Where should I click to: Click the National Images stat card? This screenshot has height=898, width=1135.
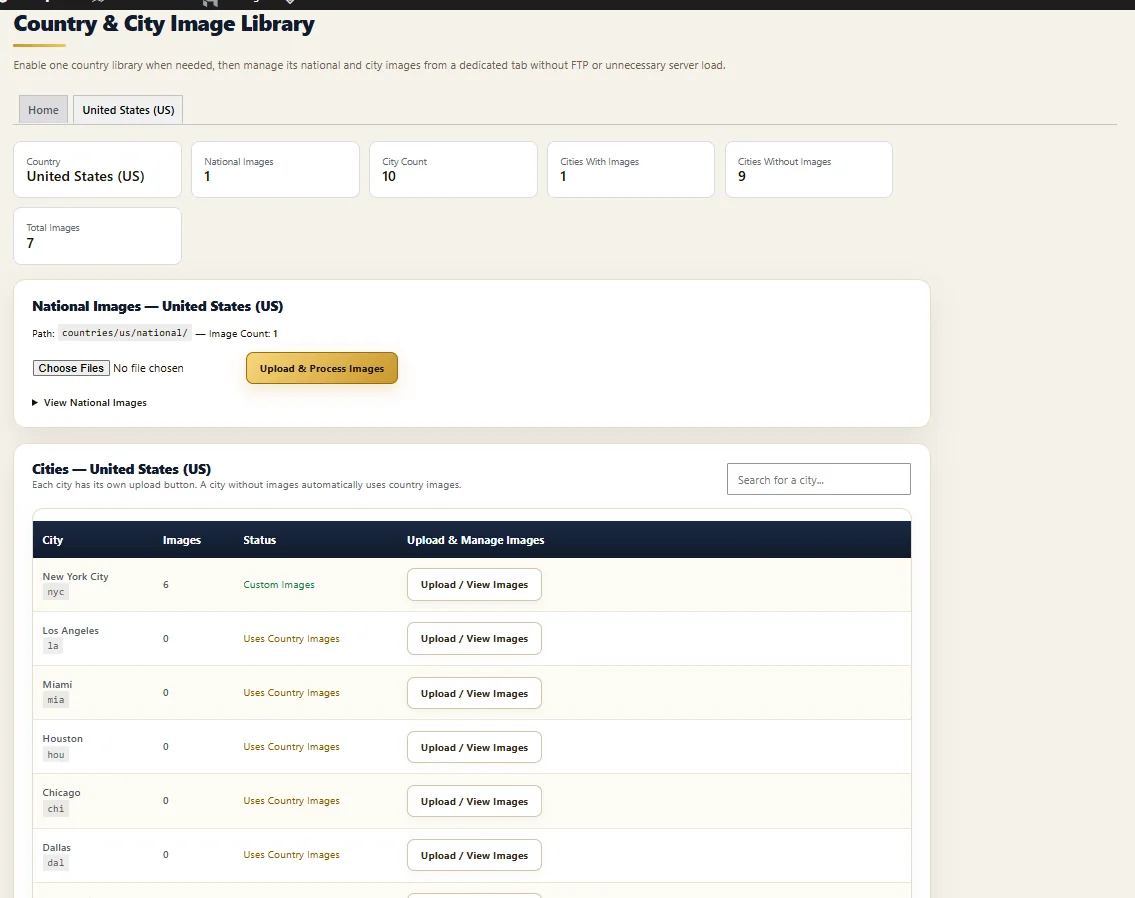[x=275, y=169]
